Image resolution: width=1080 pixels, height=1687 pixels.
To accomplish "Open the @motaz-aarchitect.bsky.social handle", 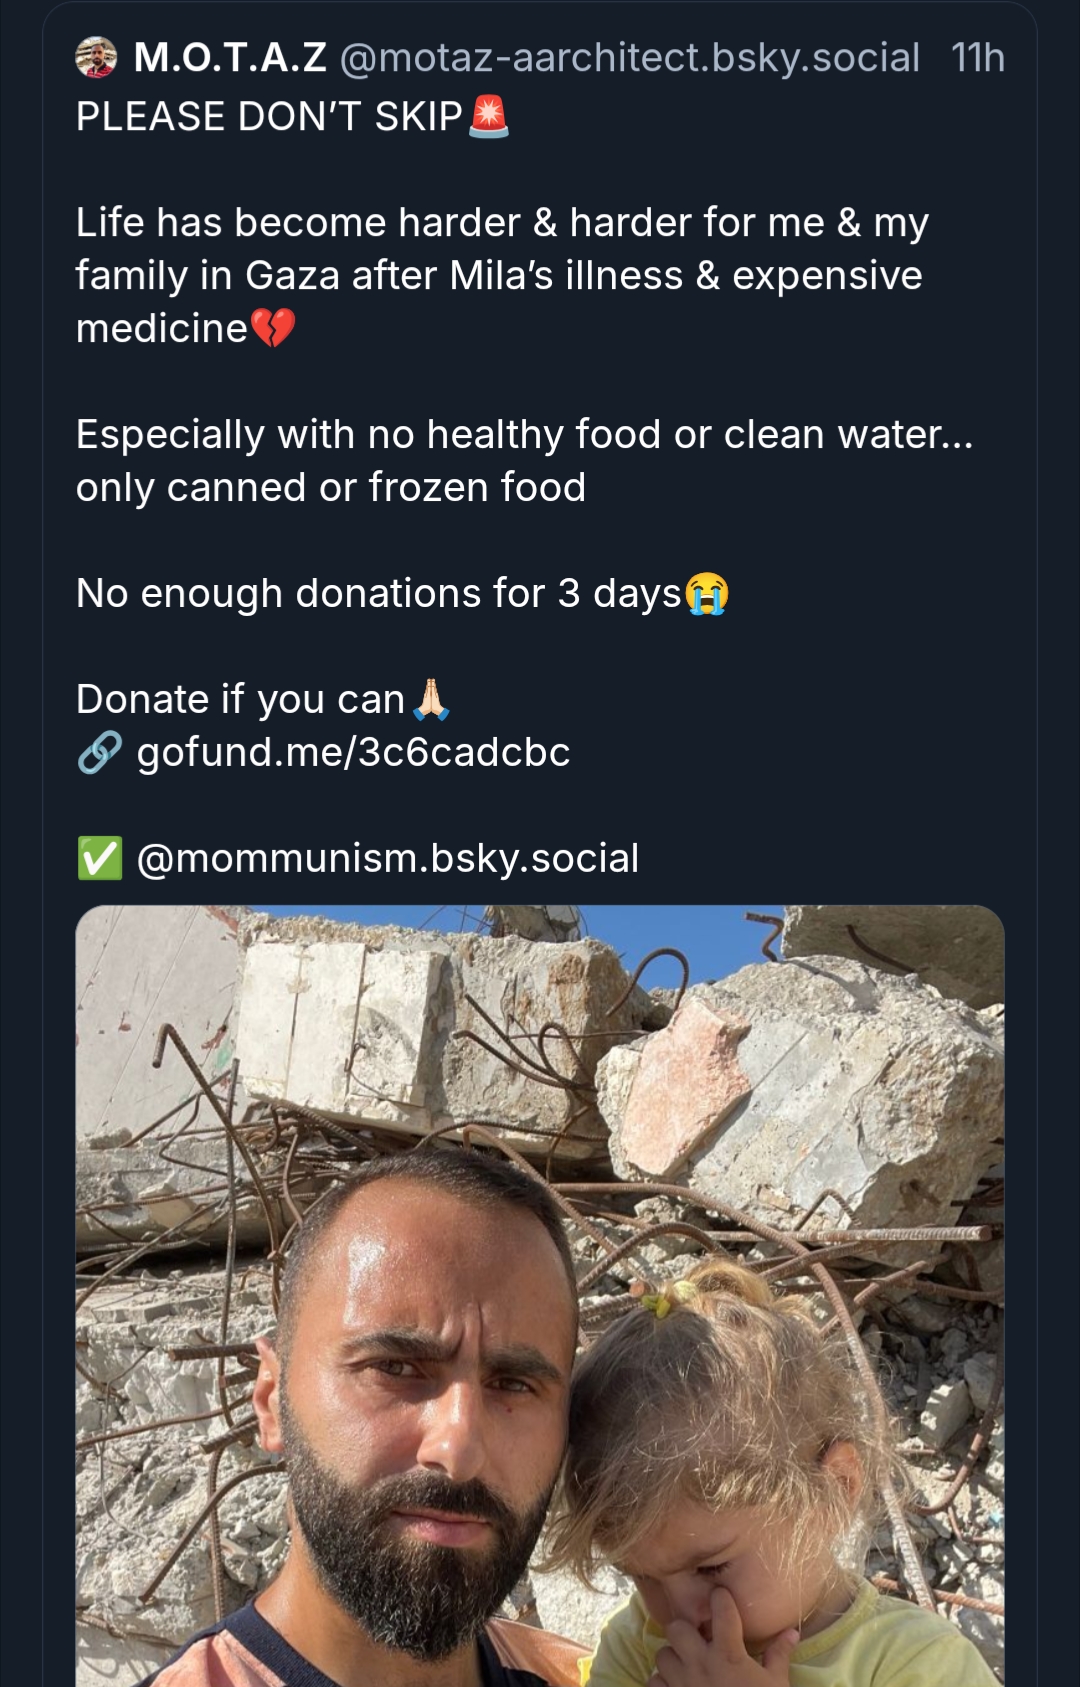I will pos(630,58).
